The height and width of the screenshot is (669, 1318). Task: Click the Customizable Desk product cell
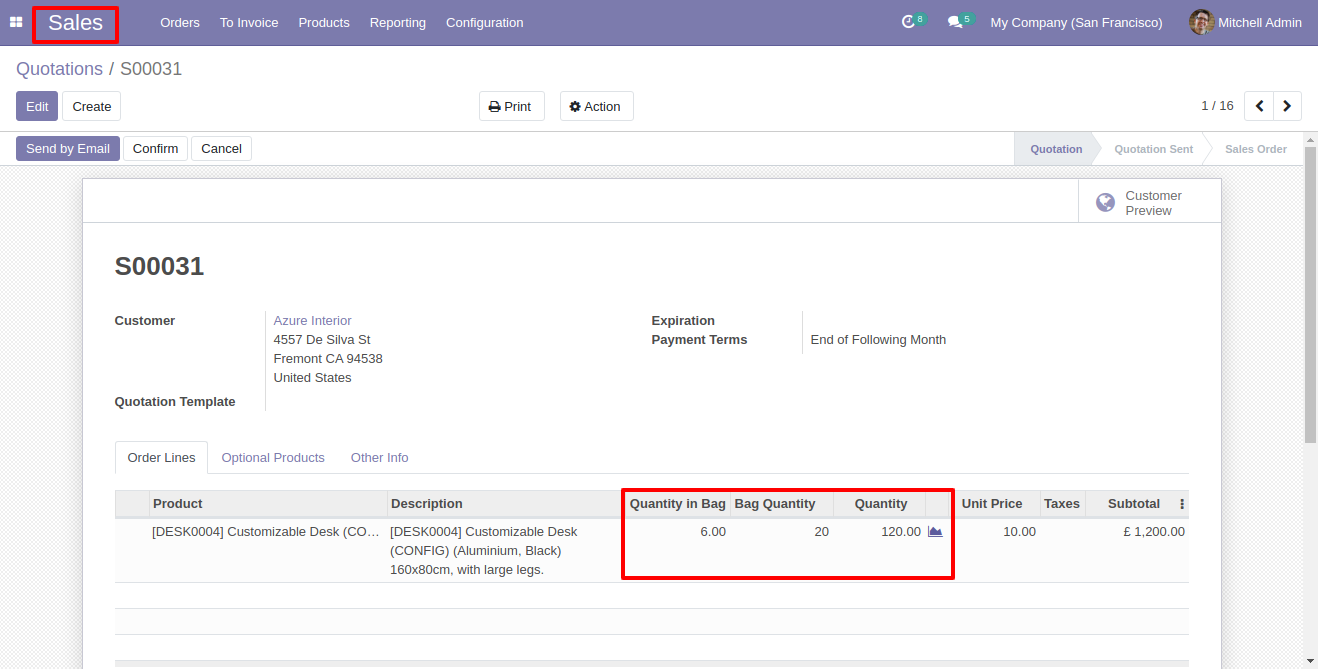coord(266,532)
